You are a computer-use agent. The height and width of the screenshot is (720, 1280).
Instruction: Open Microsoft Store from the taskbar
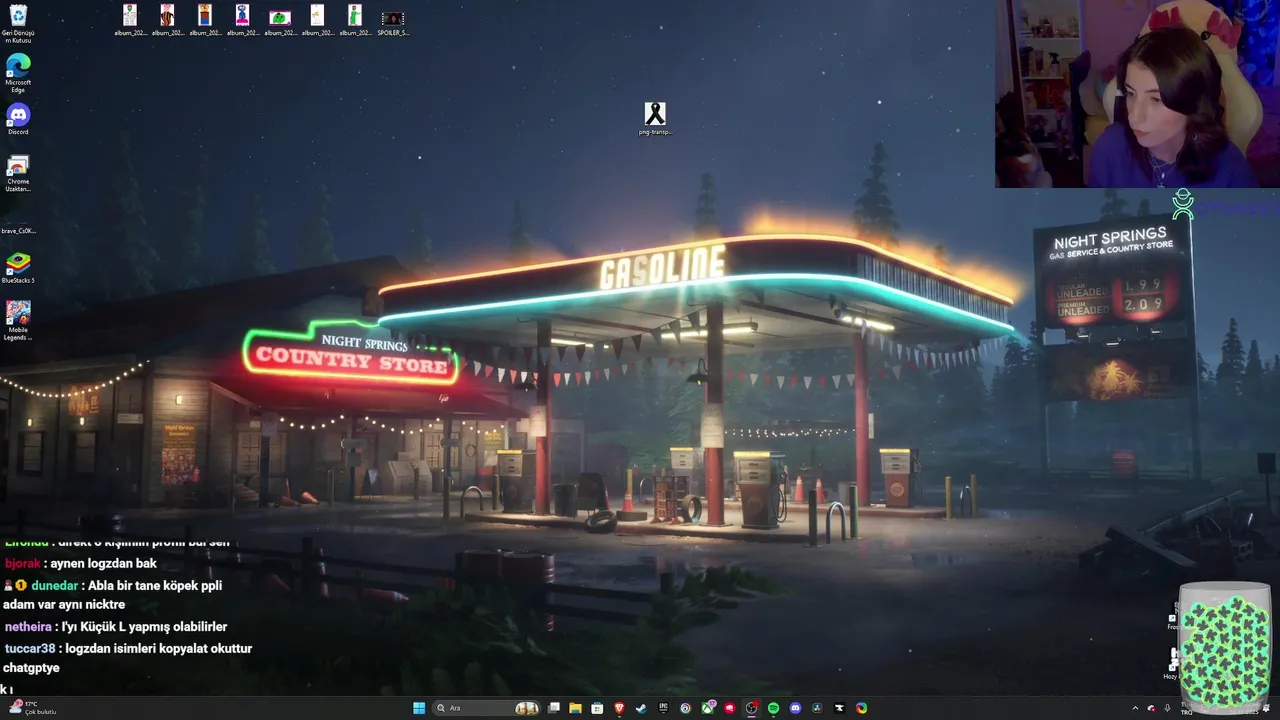coord(597,708)
